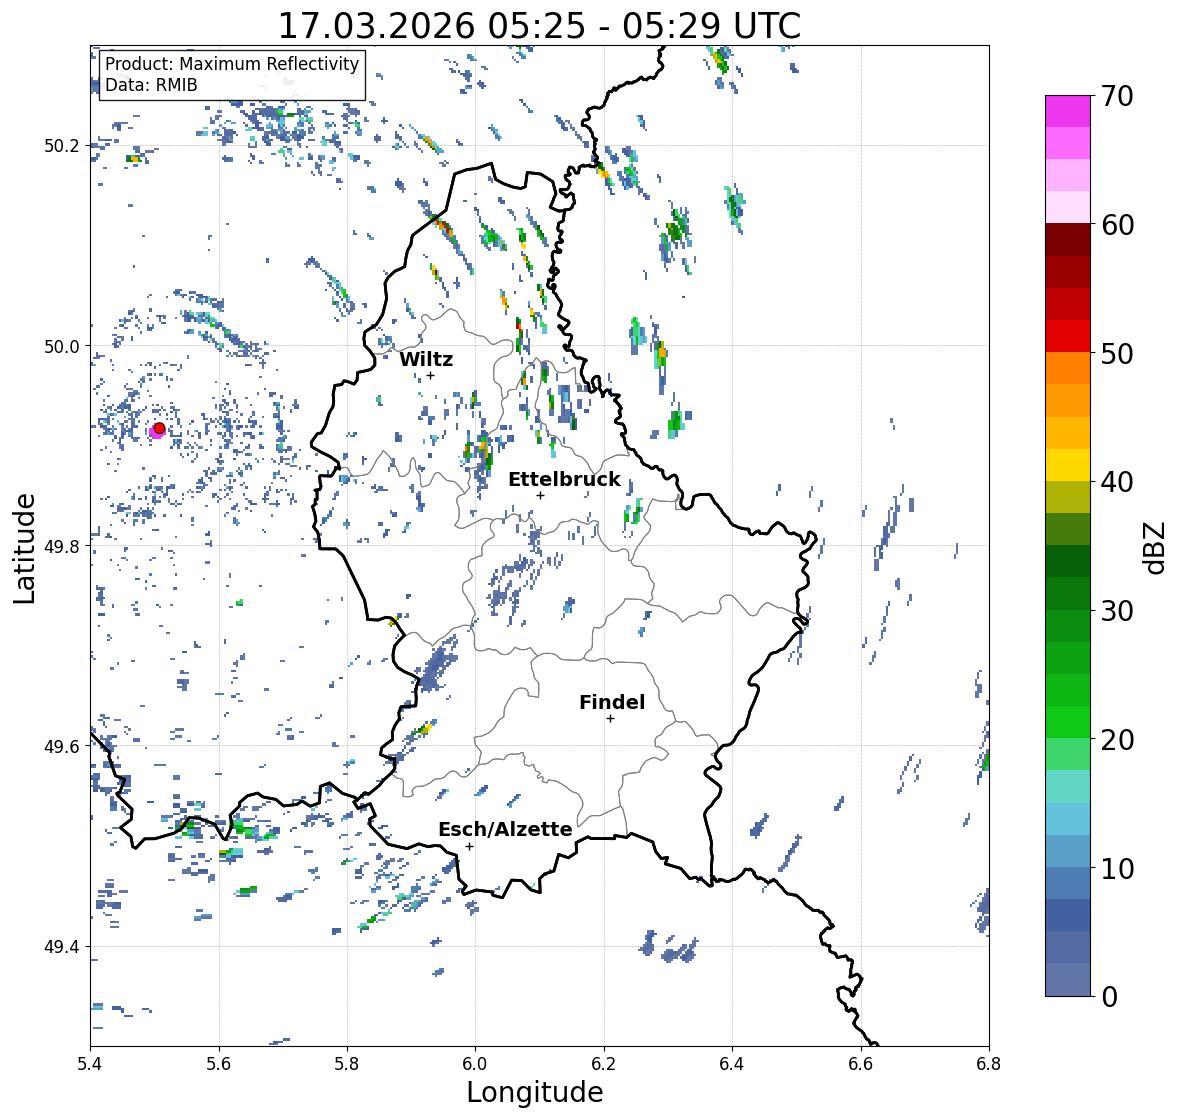Click the Esch/Alzette station cross marker

point(469,846)
